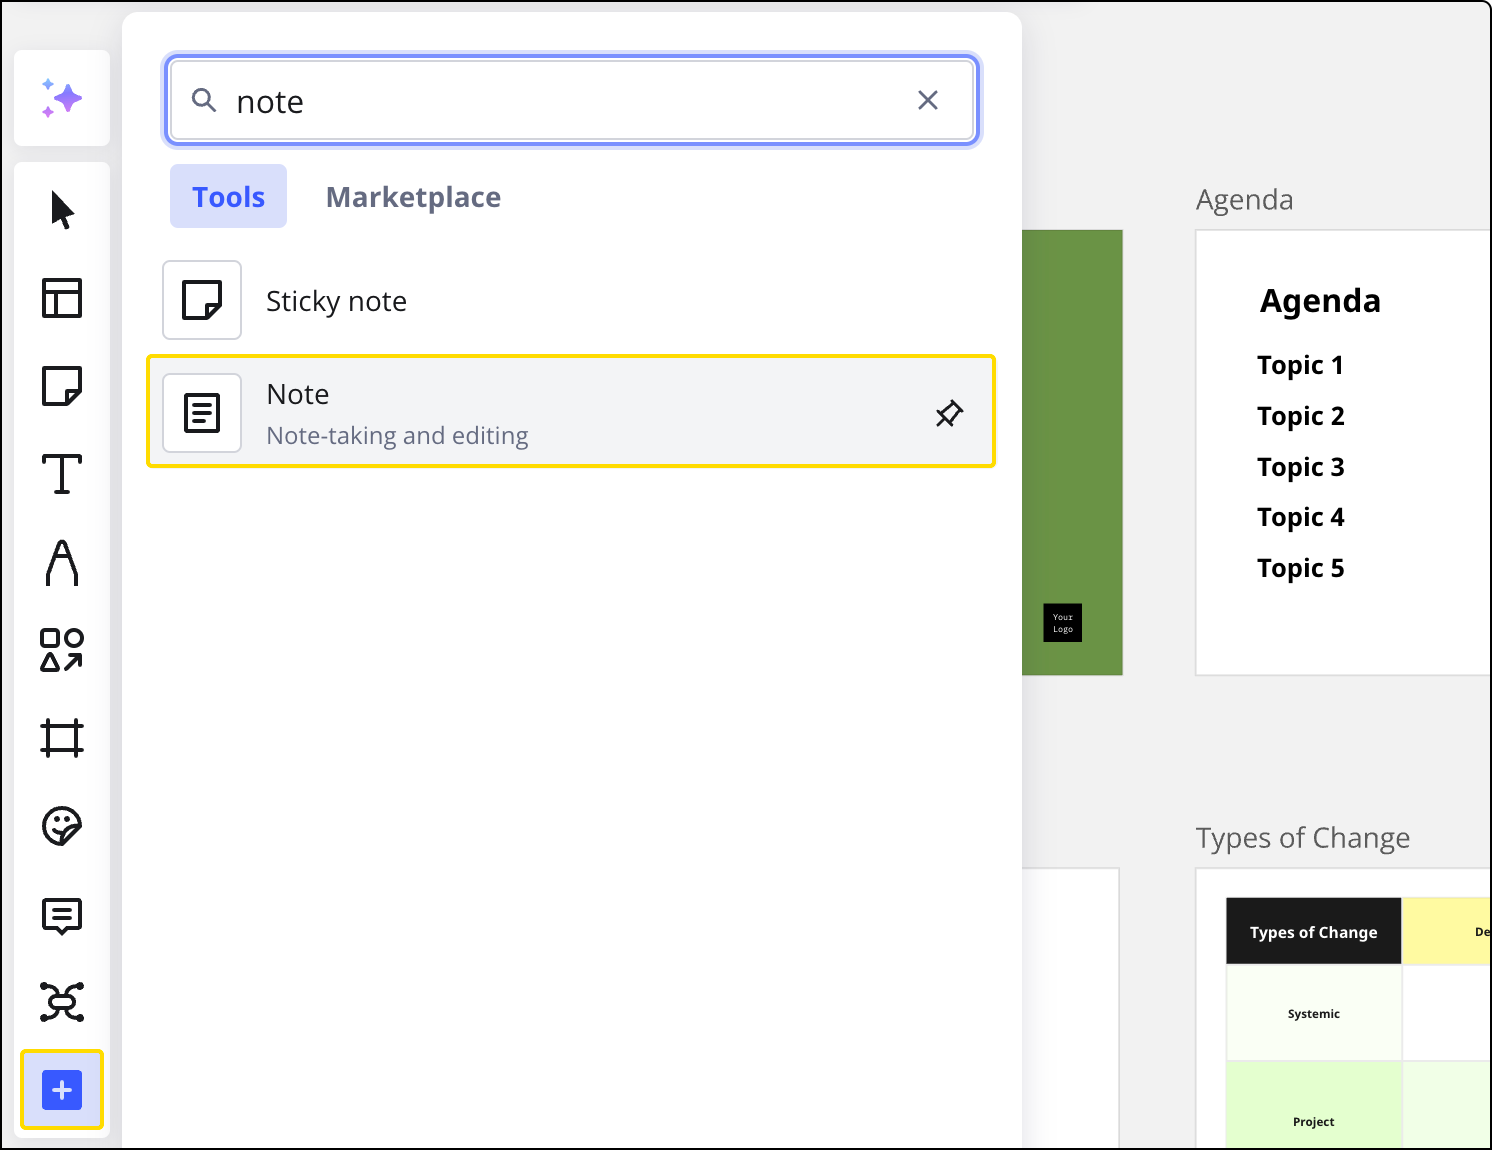
Task: Select the Sticky note search result
Action: coord(336,300)
